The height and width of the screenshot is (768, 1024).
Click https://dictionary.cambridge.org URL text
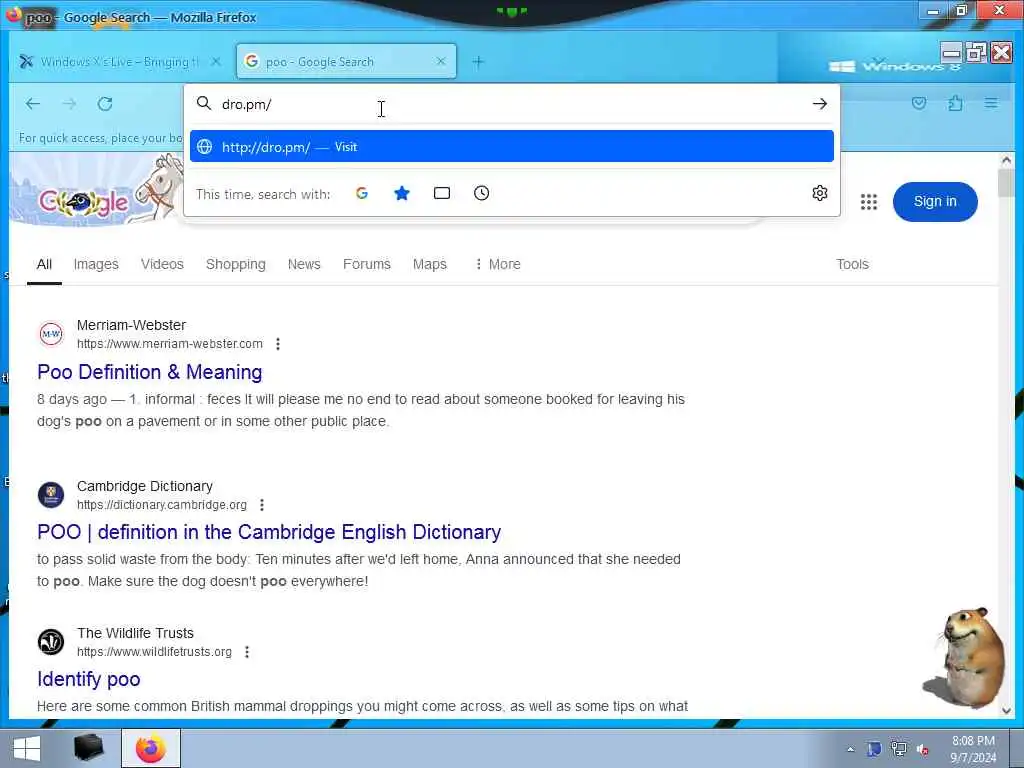tap(162, 505)
